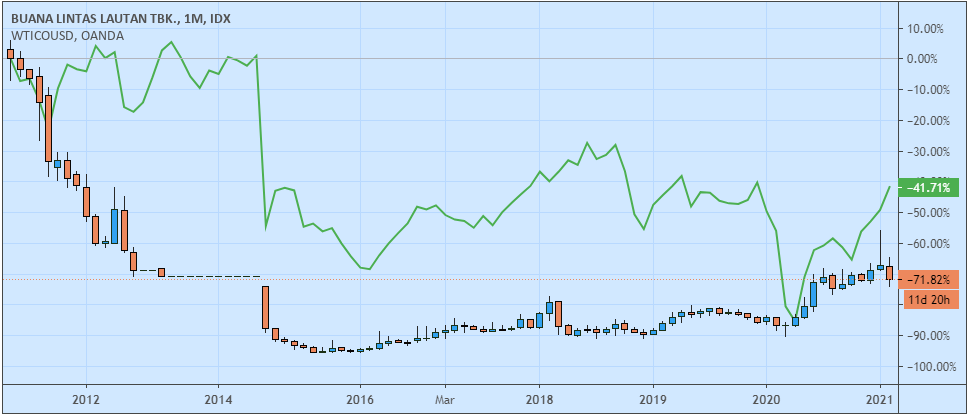
Task: Select the 2018 label on time axis
Action: point(539,396)
